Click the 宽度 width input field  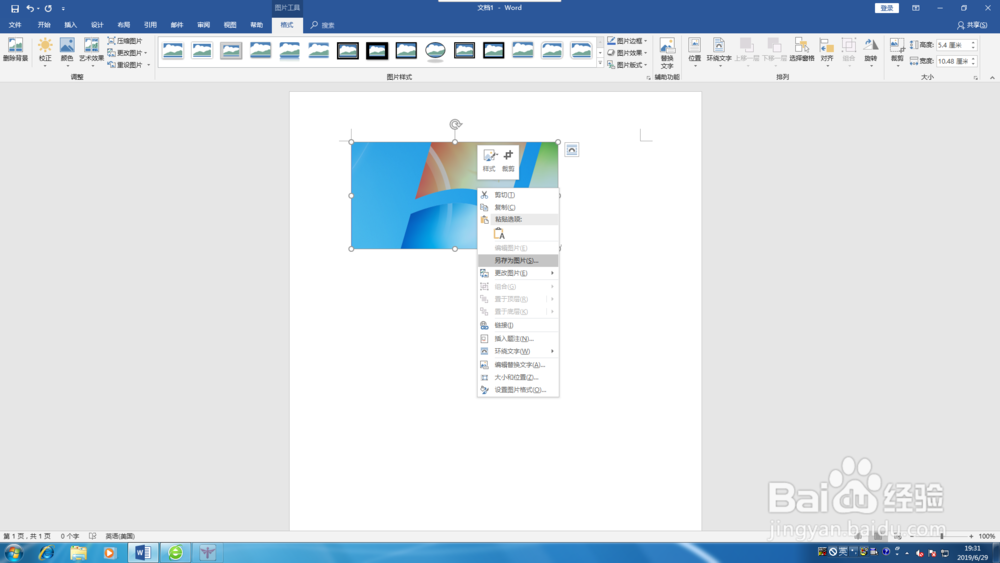(955, 61)
